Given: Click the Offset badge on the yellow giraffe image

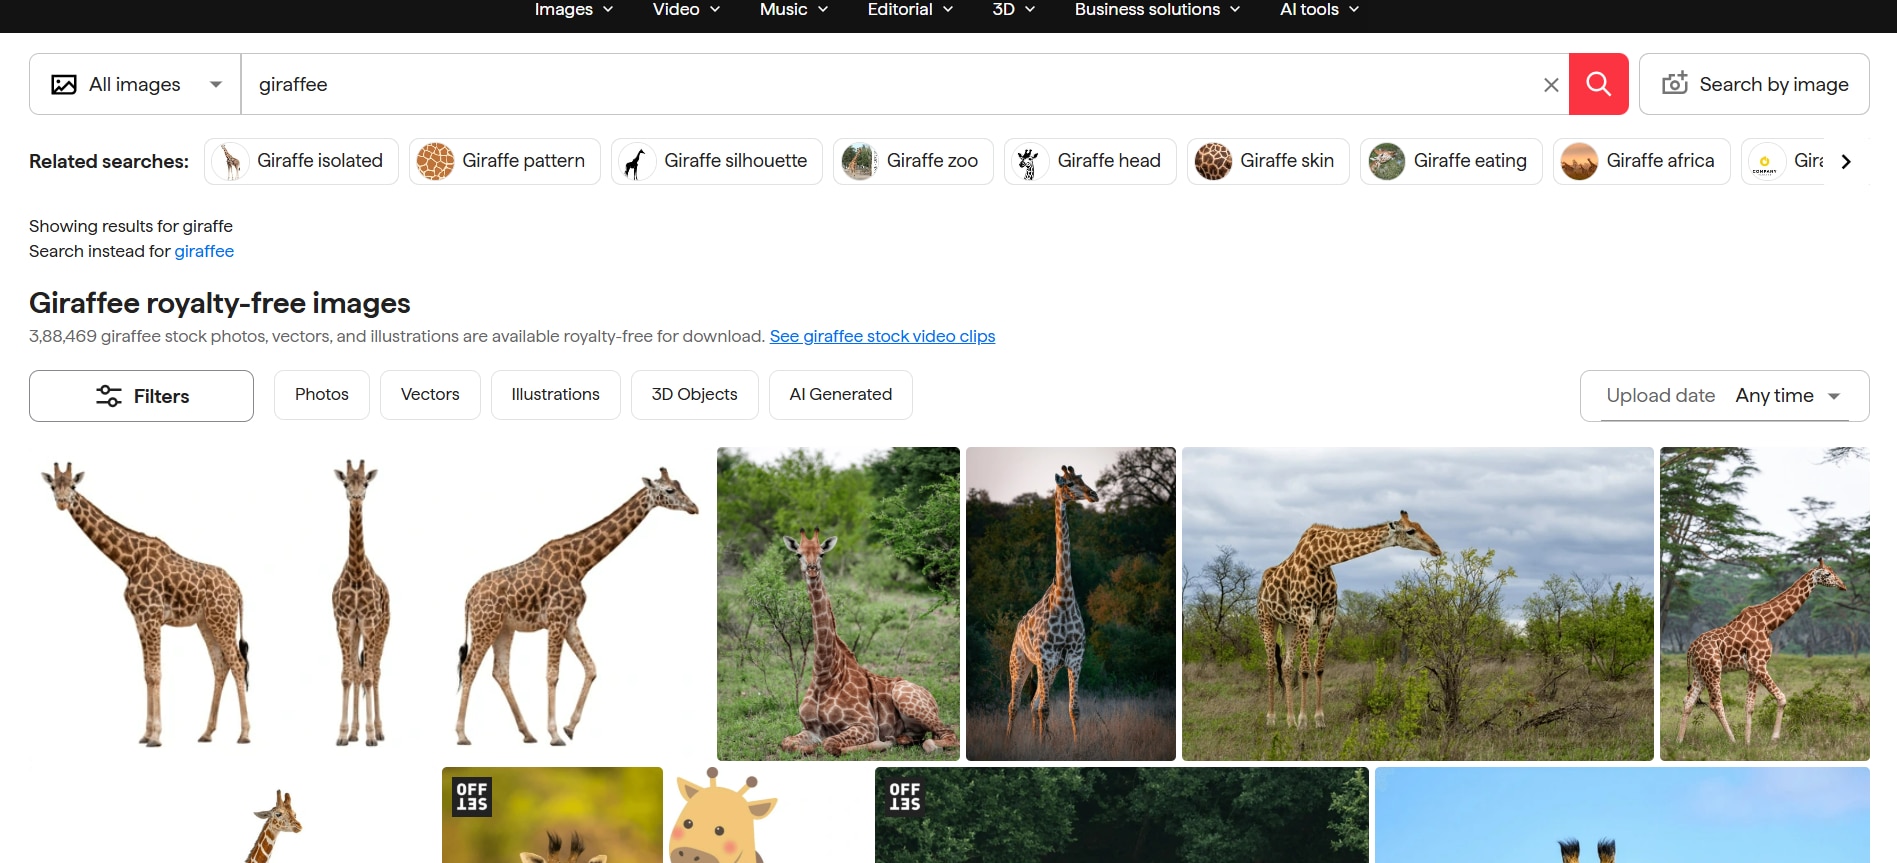Looking at the screenshot, I should (472, 797).
